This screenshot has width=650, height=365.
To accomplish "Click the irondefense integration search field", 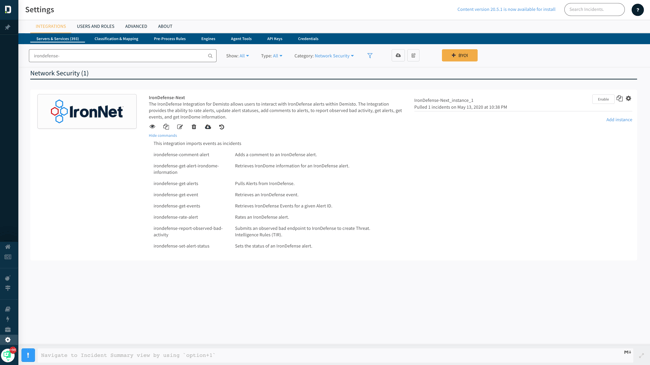I will (x=123, y=56).
